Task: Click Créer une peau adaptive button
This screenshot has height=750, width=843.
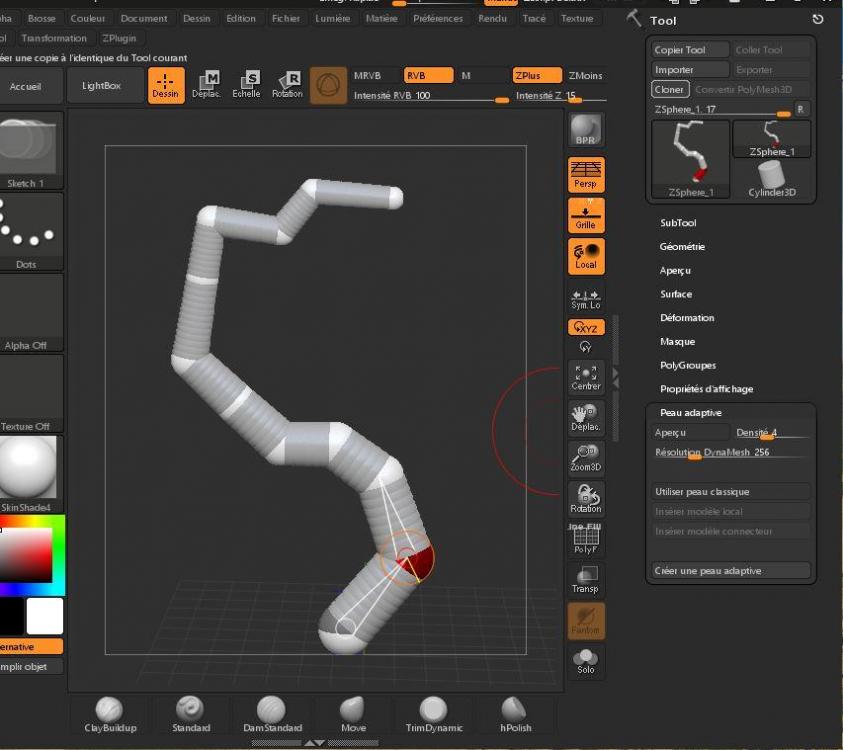Action: (x=730, y=571)
